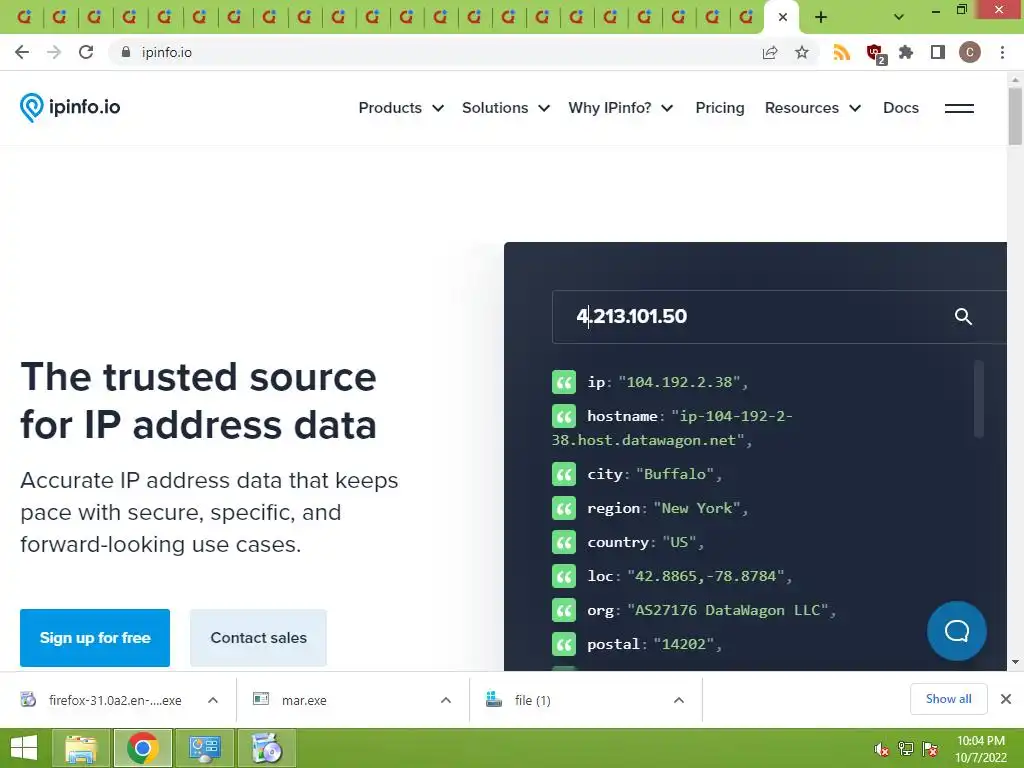
Task: Reload the ipinfo.io page
Action: (86, 52)
